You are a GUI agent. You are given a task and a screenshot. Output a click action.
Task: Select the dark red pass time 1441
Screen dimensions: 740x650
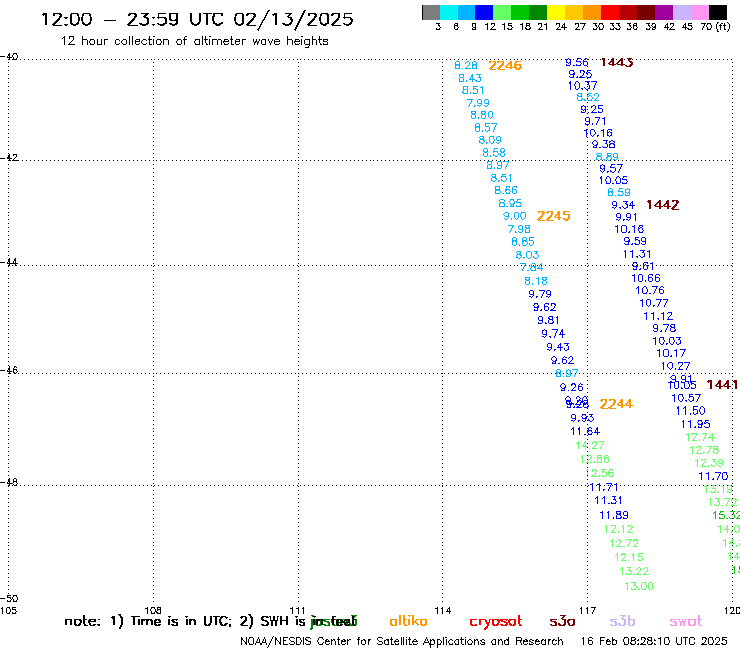[x=722, y=385]
